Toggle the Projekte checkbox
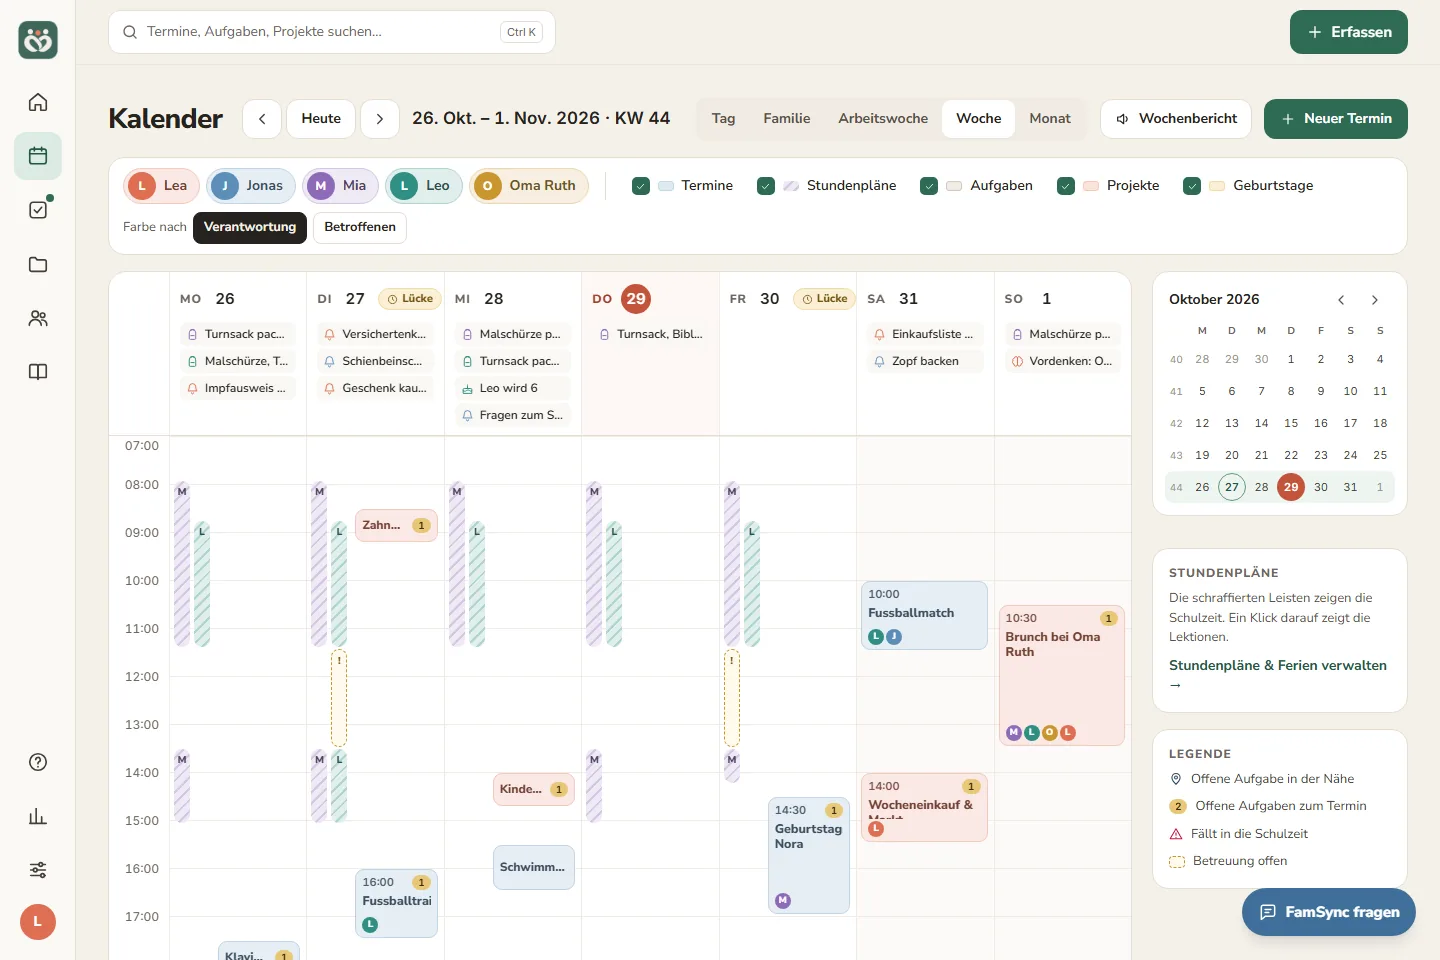This screenshot has width=1440, height=960. tap(1066, 186)
